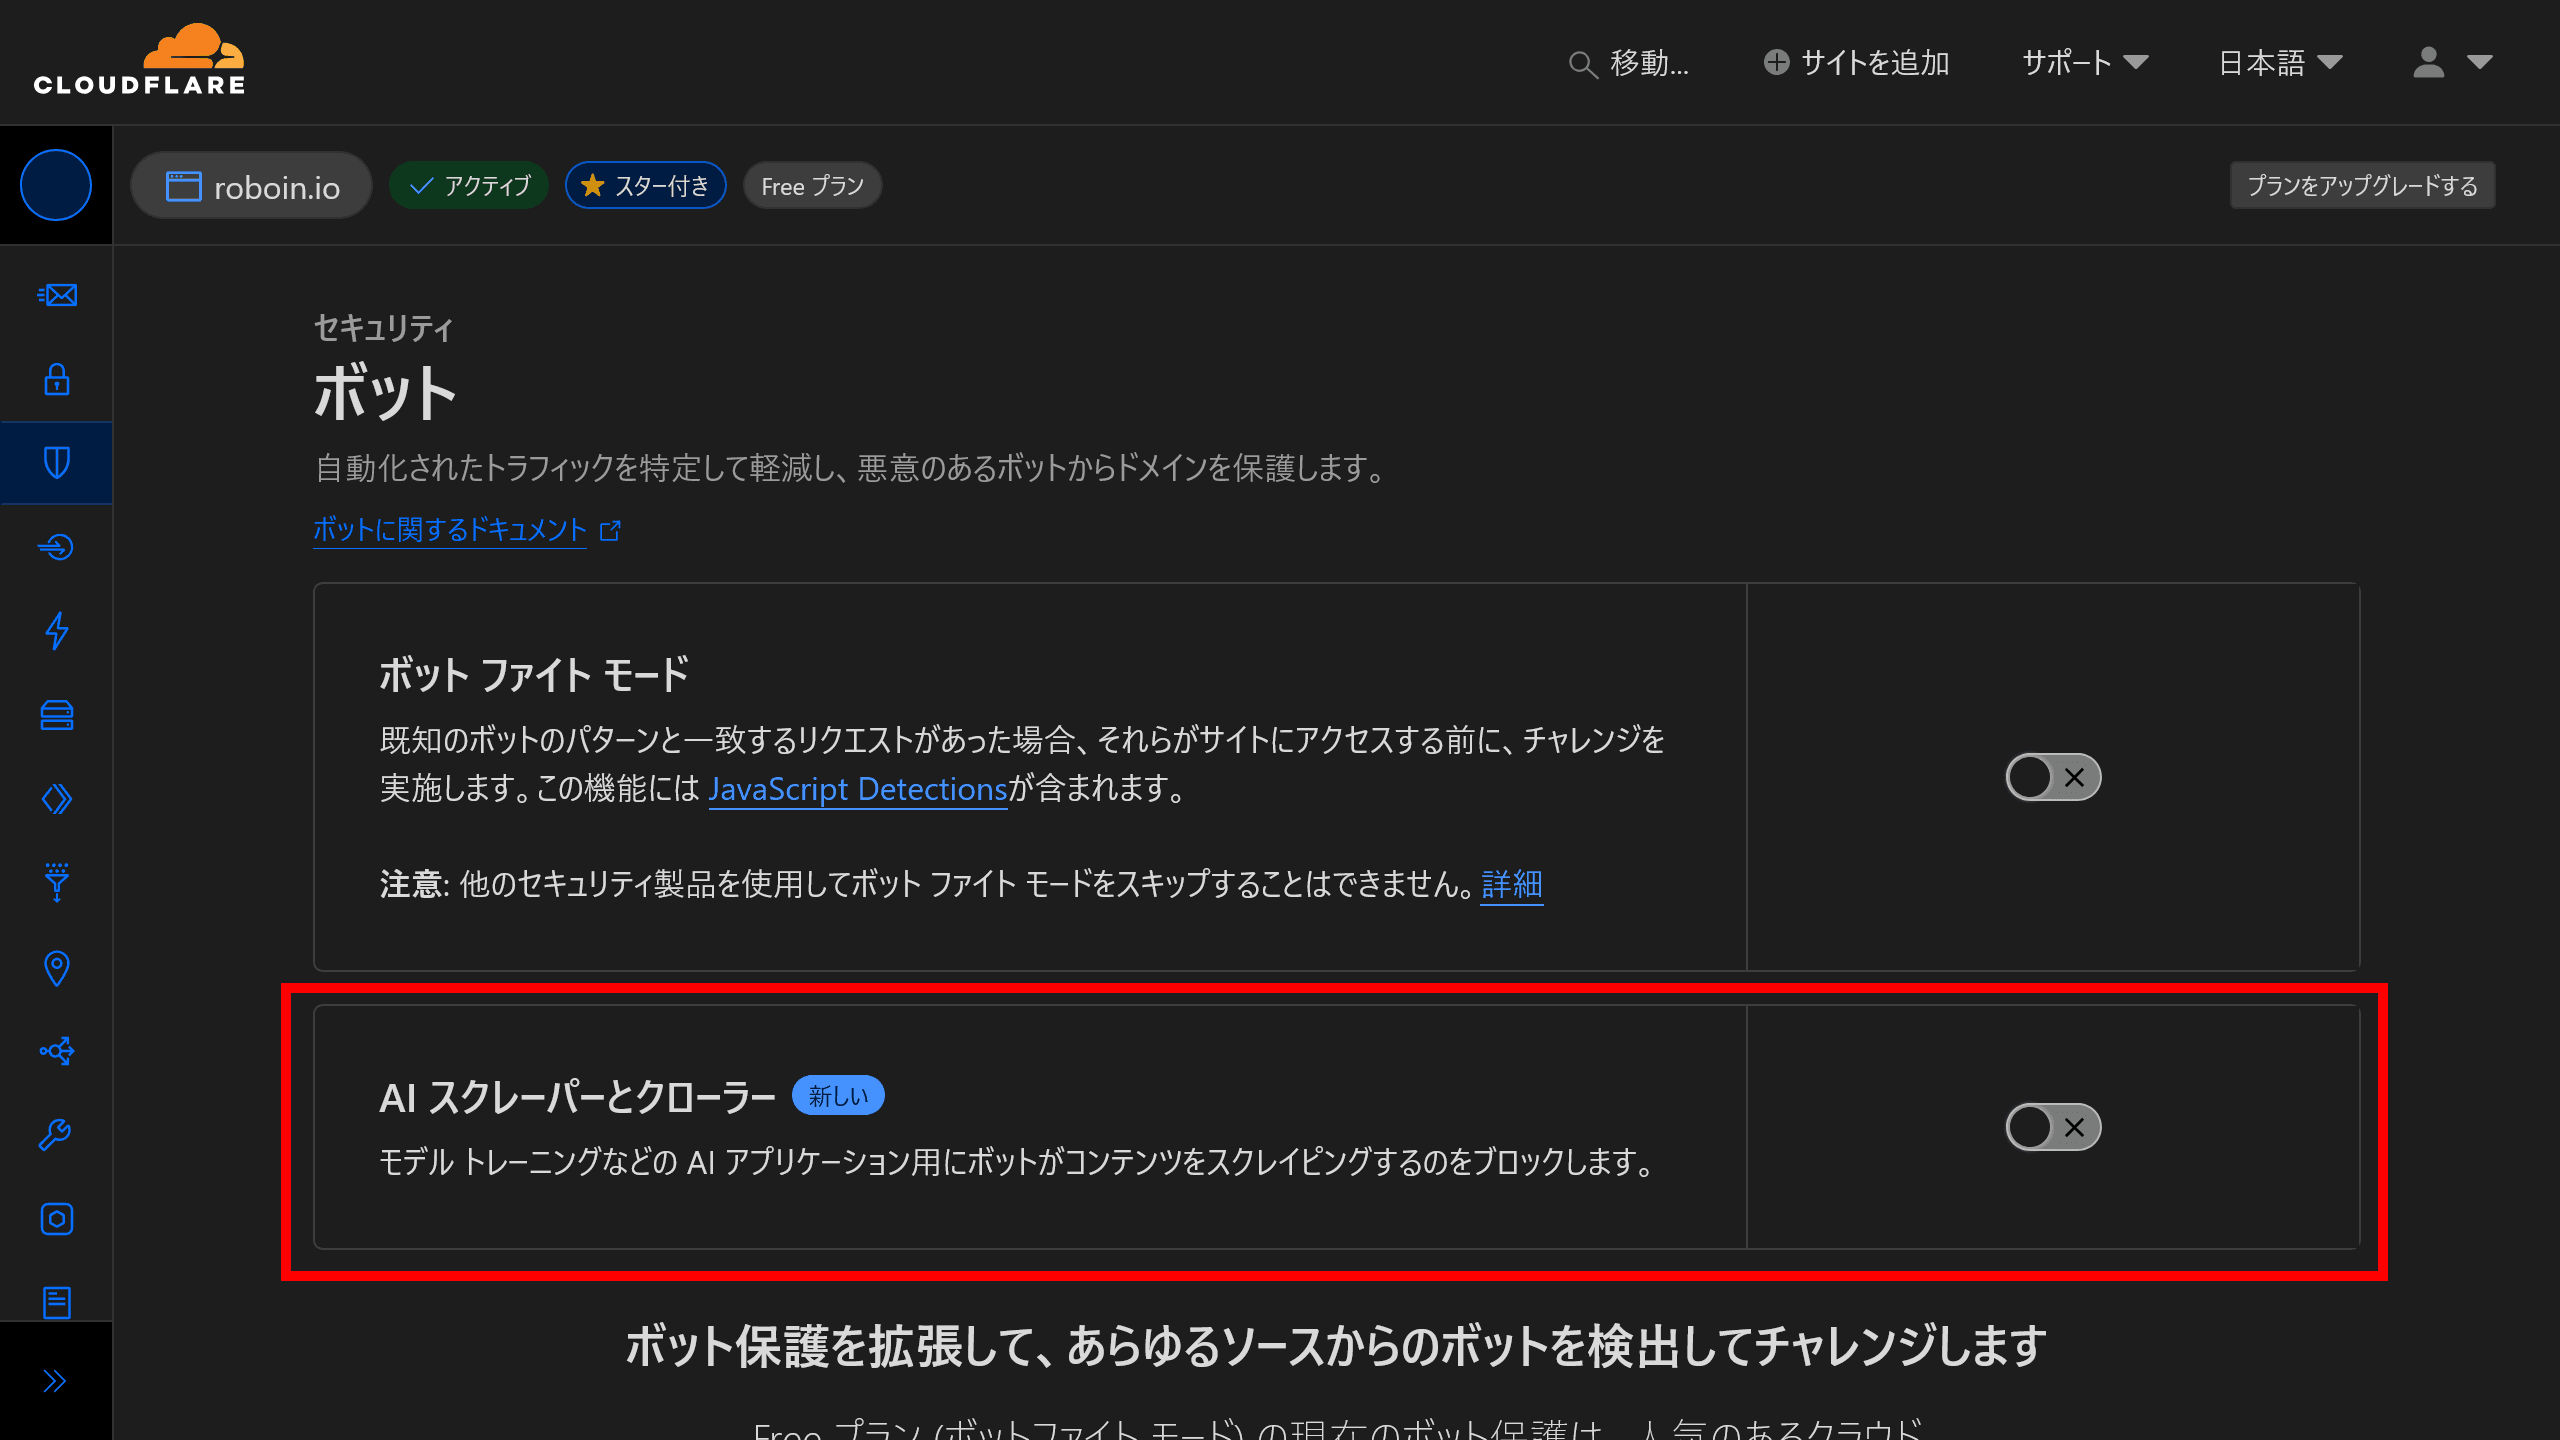The image size is (2560, 1440).
Task: Click the 移動... search field
Action: 1629,63
